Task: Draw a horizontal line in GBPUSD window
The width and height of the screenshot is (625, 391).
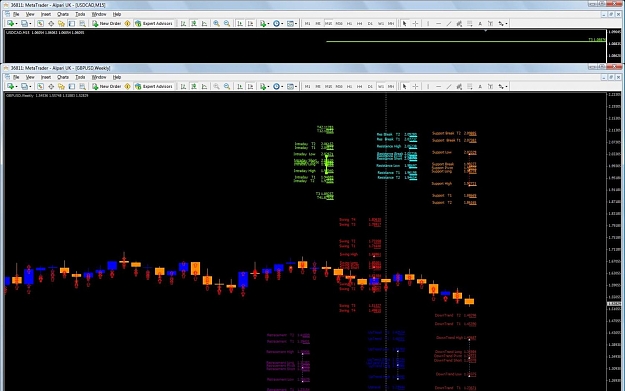Action: (438, 86)
